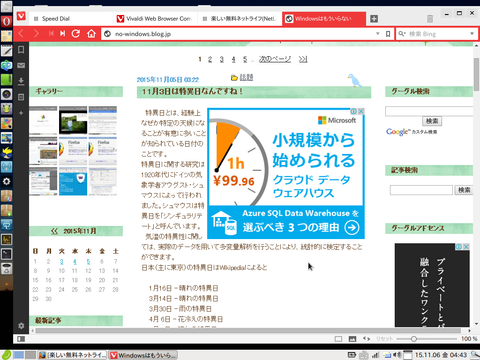Go to page 4 of the blog
The height and width of the screenshot is (360, 480).
tap(233, 59)
